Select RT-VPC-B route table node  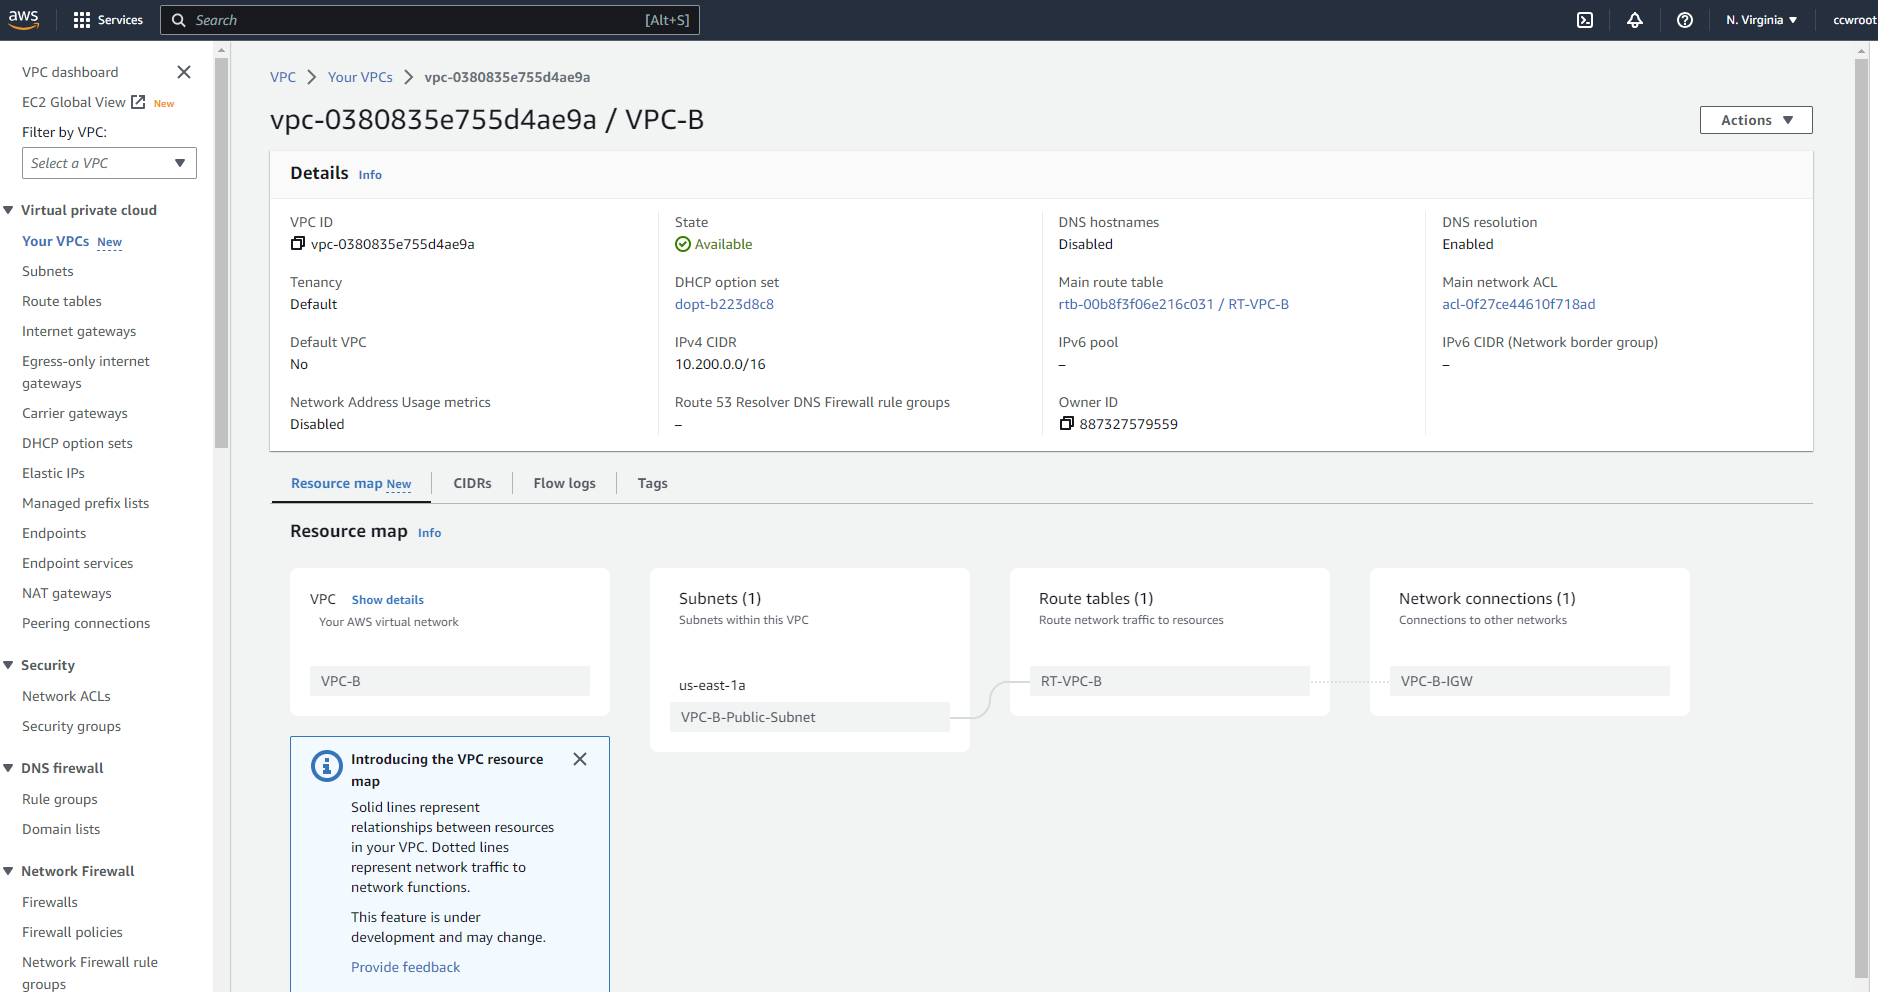point(1170,681)
